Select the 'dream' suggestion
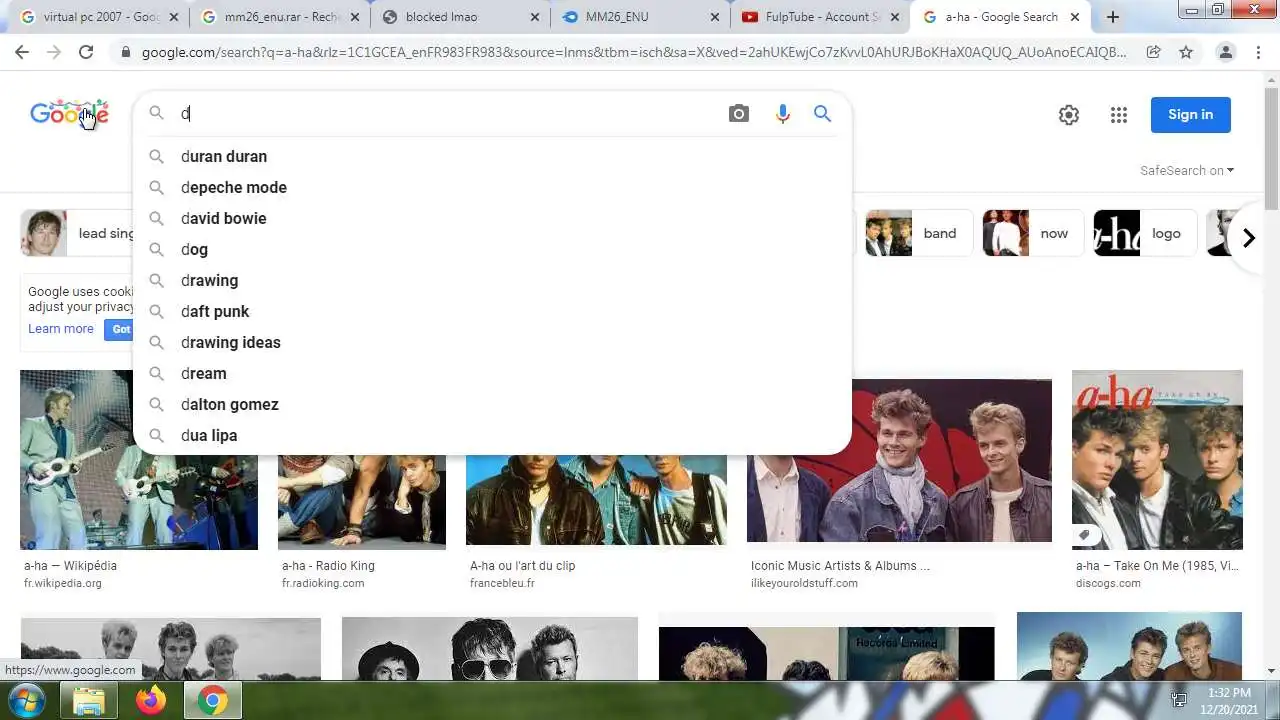Screen dimensions: 1280x720 pos(491,373)
